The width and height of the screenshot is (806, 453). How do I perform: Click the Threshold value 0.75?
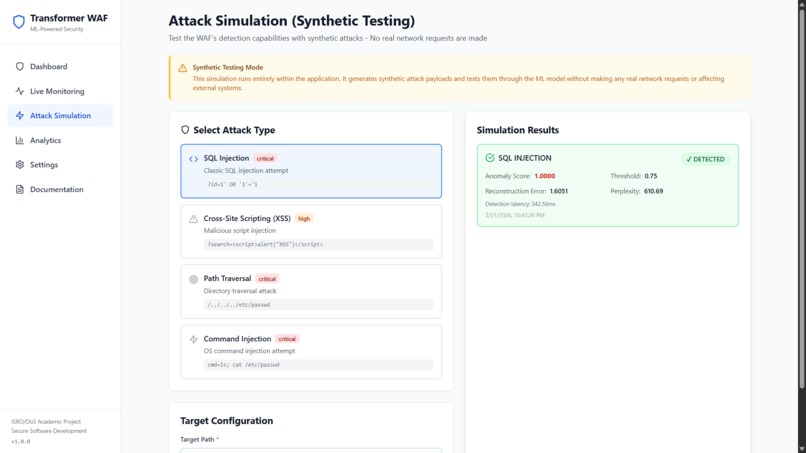pos(651,176)
